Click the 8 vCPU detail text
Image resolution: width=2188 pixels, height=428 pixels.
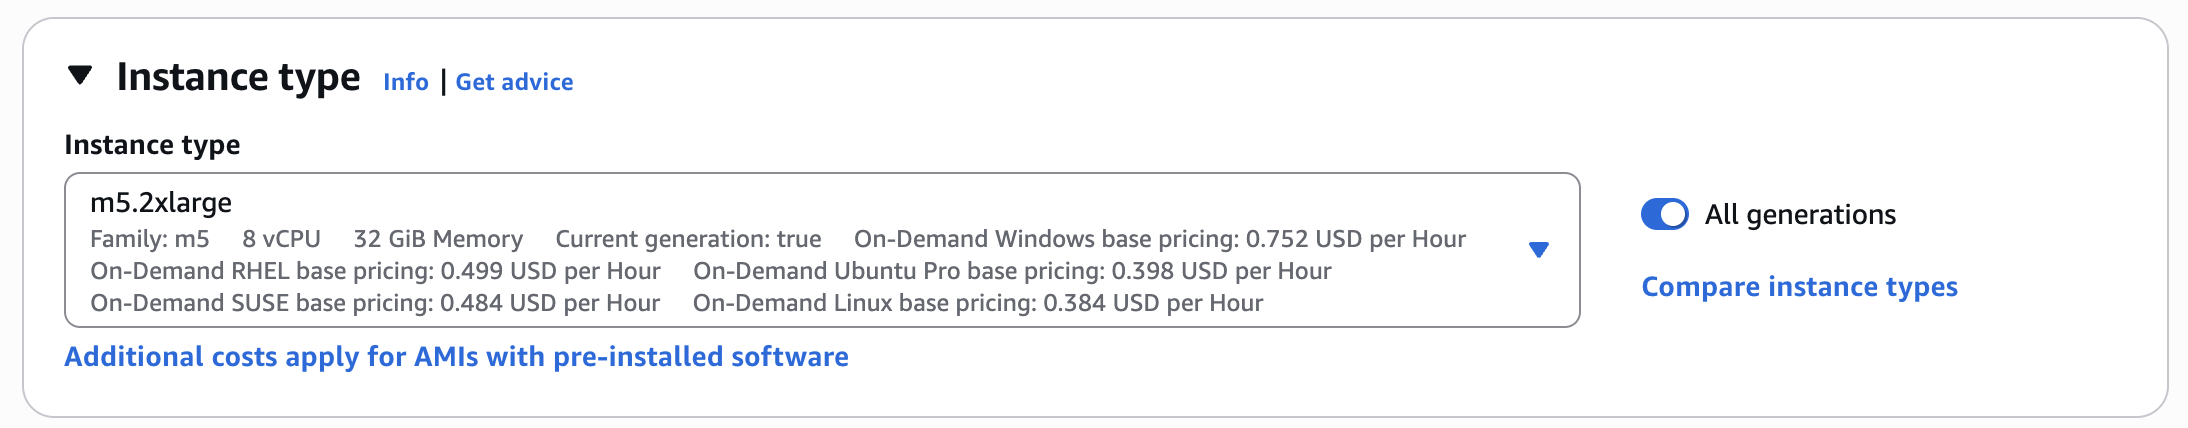281,239
